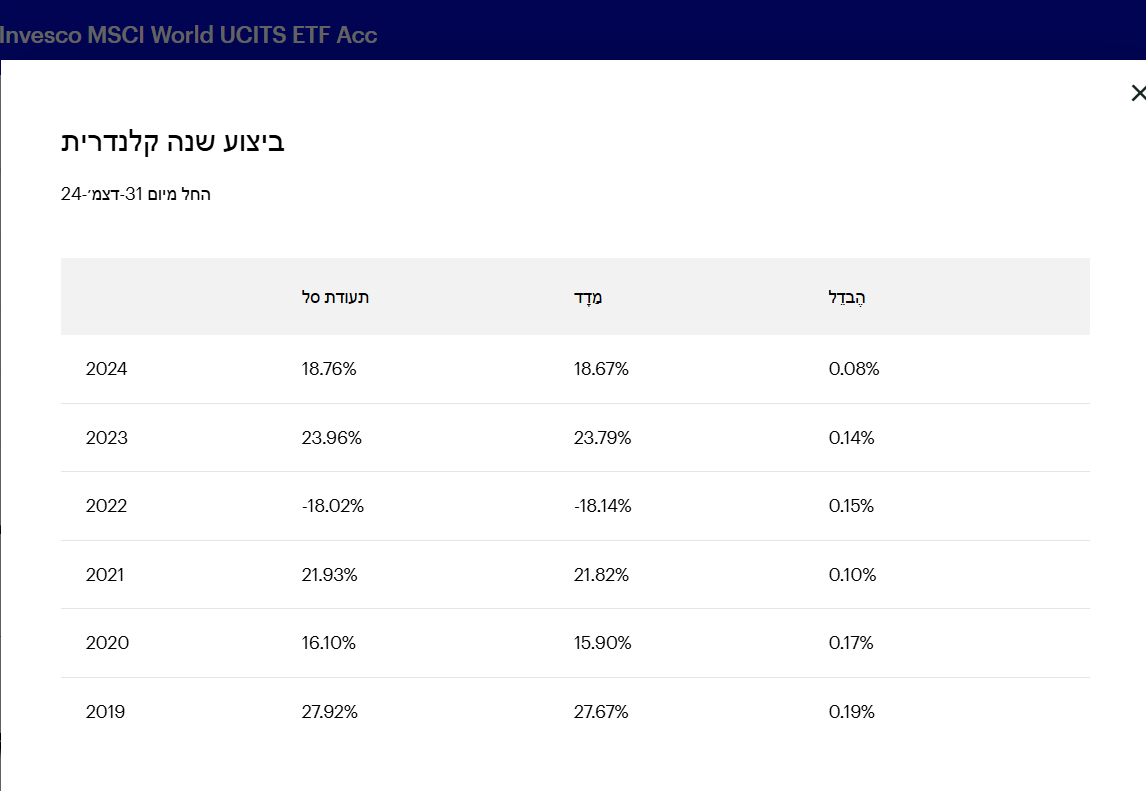
Task: Click the 23.79% index value for 2023
Action: (x=602, y=438)
